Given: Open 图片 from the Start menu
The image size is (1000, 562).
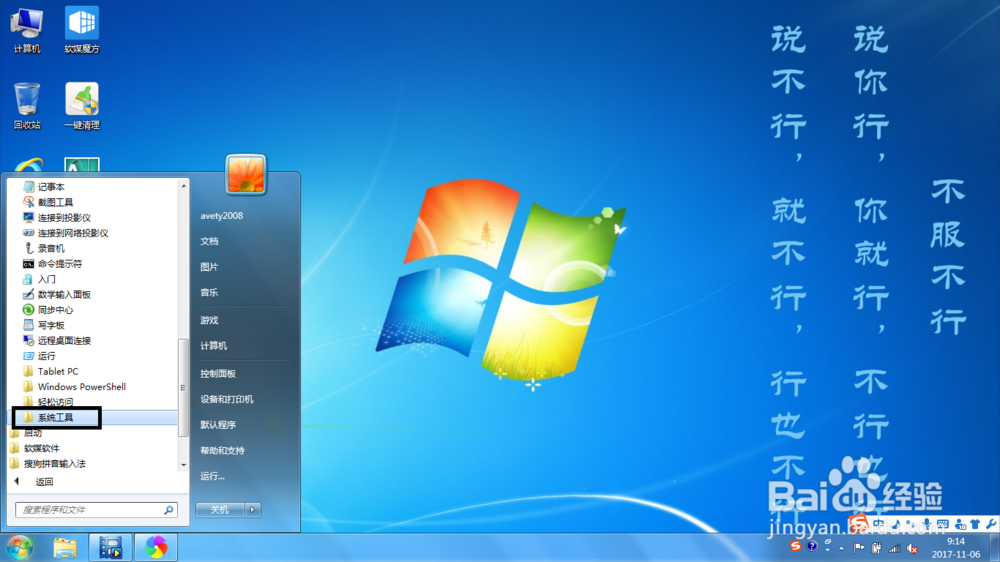Looking at the screenshot, I should [209, 267].
